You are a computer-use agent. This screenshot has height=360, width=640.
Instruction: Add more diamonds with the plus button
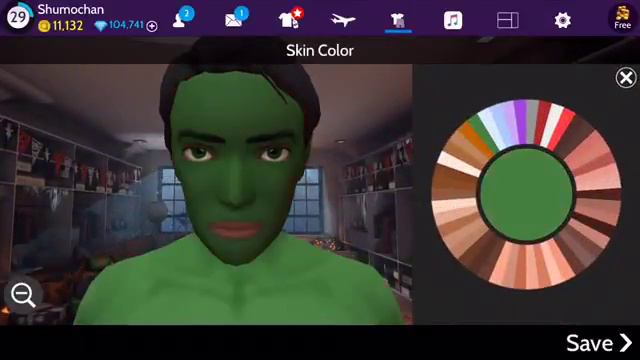[x=152, y=27]
